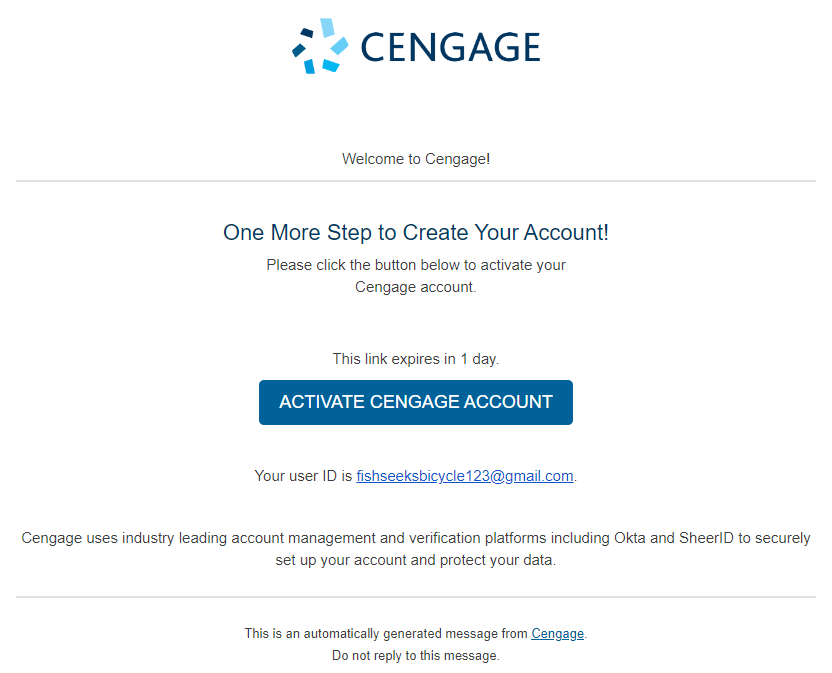
Task: Click the horizontal divider below the welcome text
Action: [415, 181]
